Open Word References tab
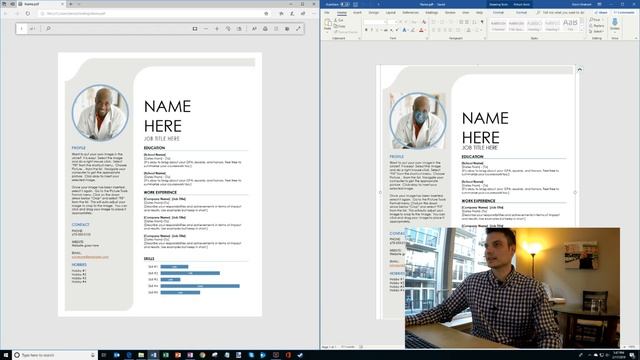This screenshot has height=360, width=640. [411, 13]
